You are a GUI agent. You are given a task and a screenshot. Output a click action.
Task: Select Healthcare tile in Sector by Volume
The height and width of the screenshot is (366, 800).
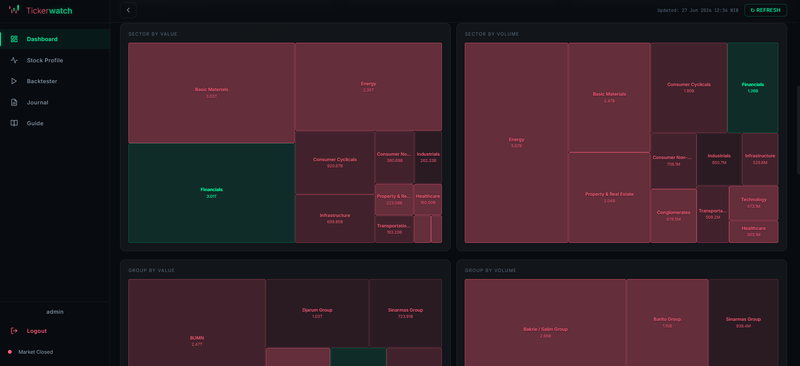tap(754, 232)
